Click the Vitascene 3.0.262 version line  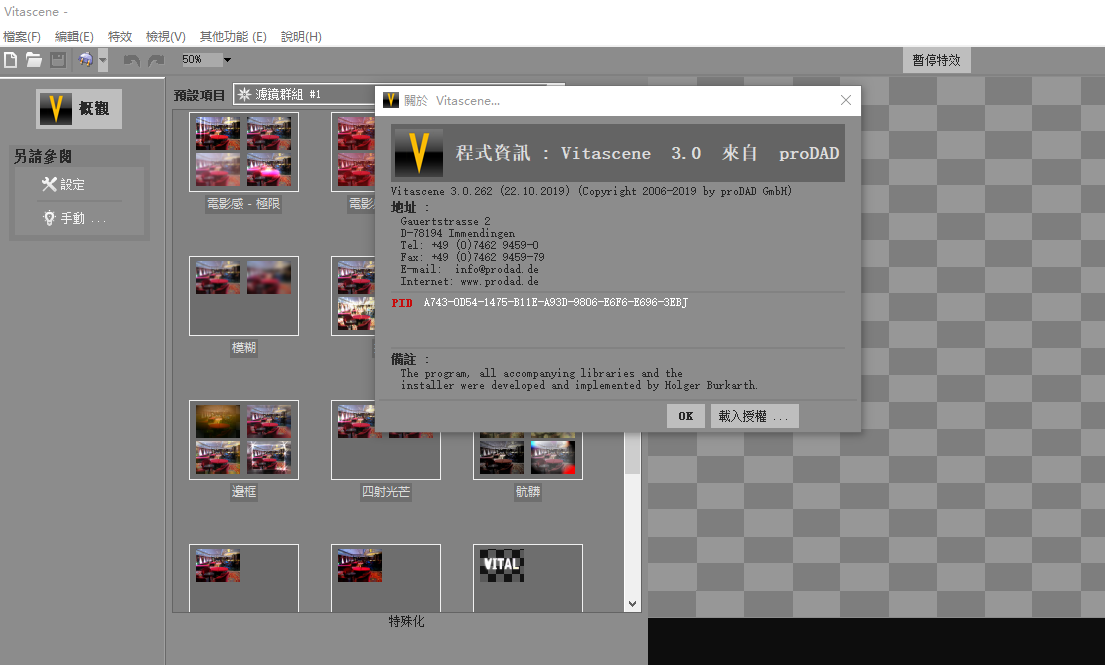[x=591, y=191]
